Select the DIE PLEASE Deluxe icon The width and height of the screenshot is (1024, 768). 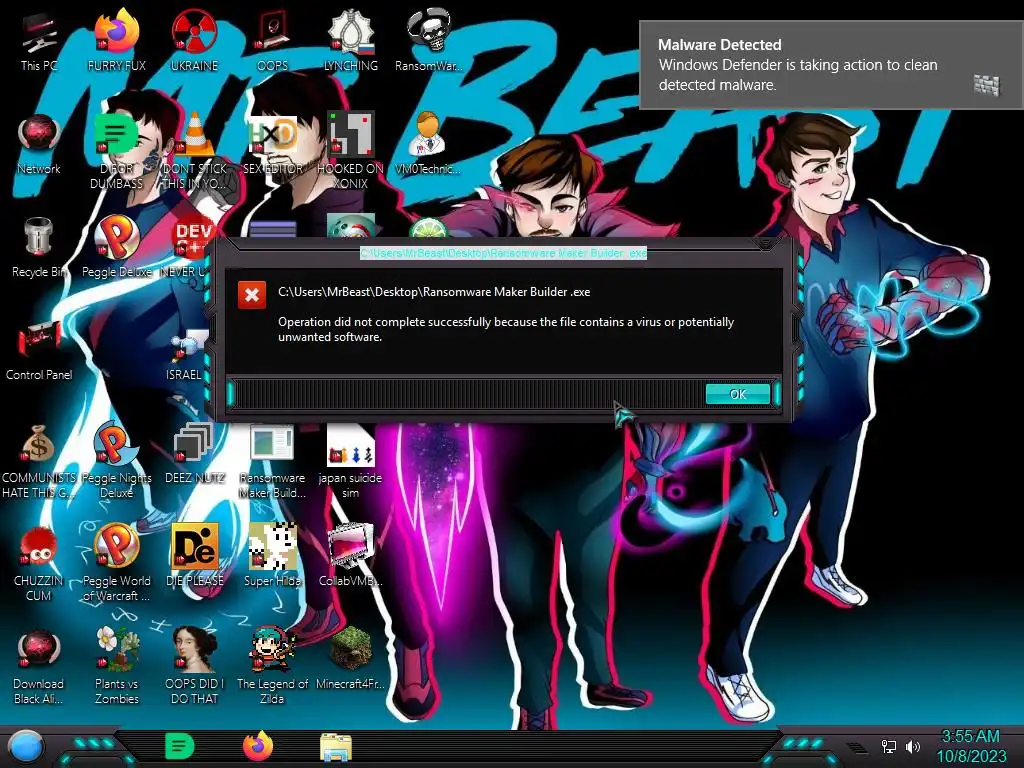tap(194, 556)
